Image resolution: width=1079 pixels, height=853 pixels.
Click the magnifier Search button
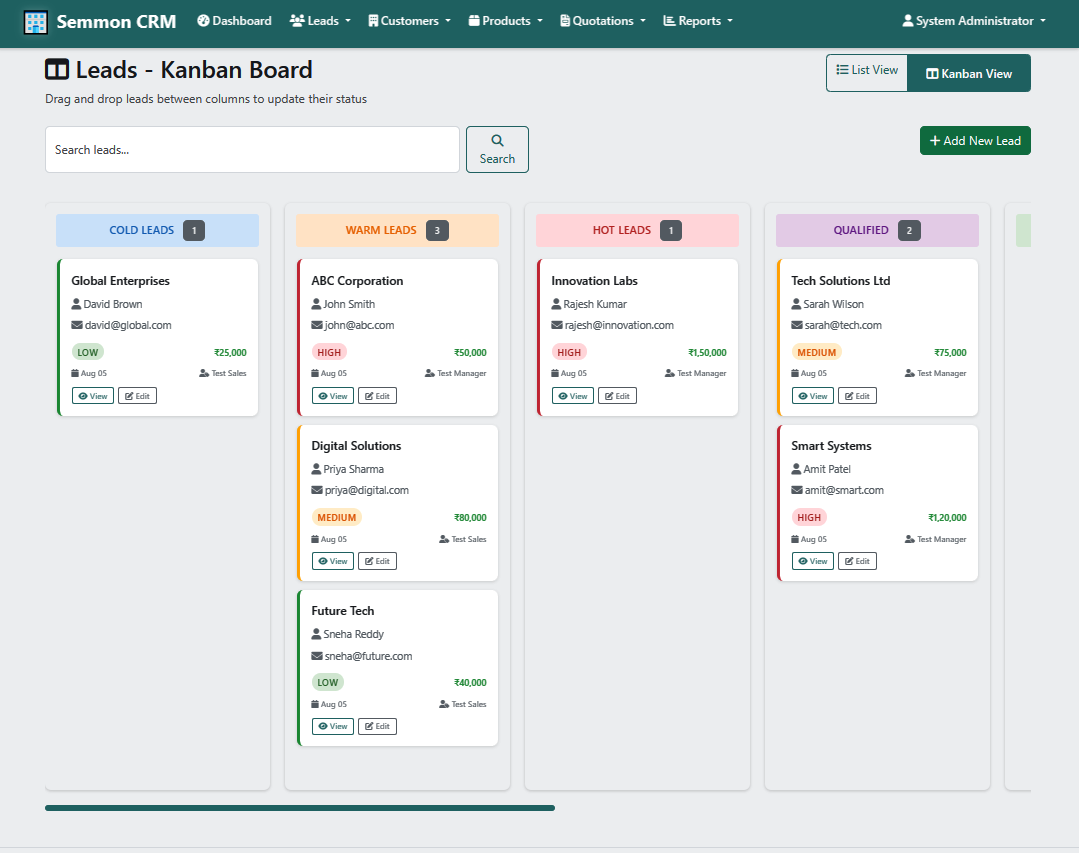[497, 149]
